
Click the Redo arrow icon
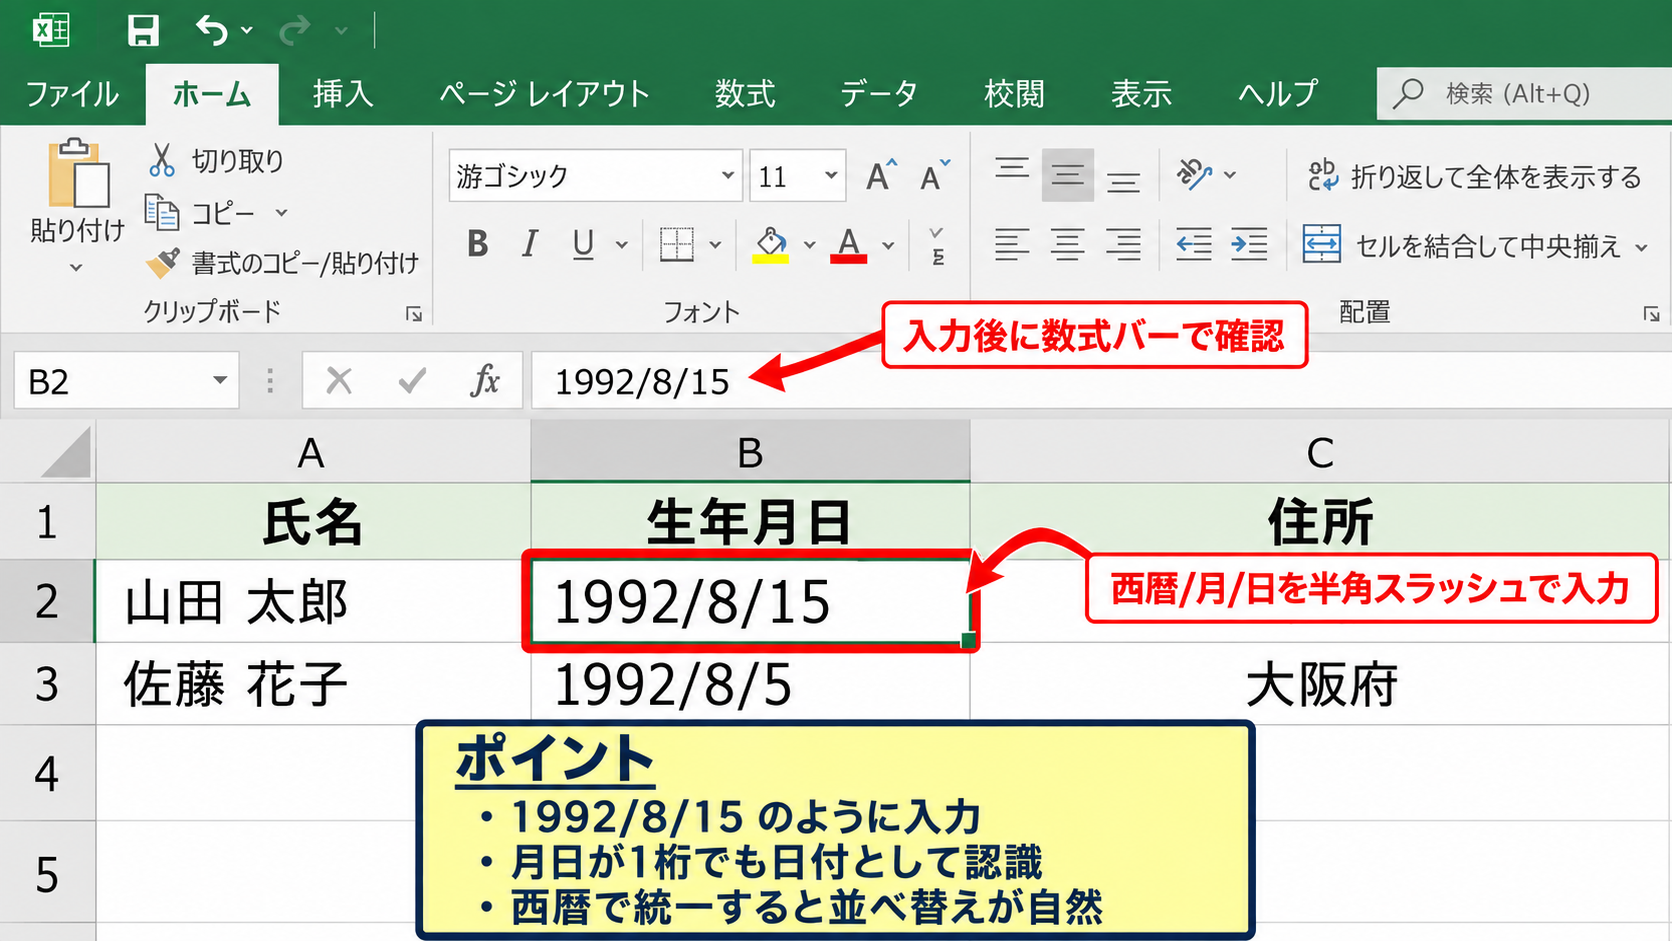pyautogui.click(x=294, y=30)
